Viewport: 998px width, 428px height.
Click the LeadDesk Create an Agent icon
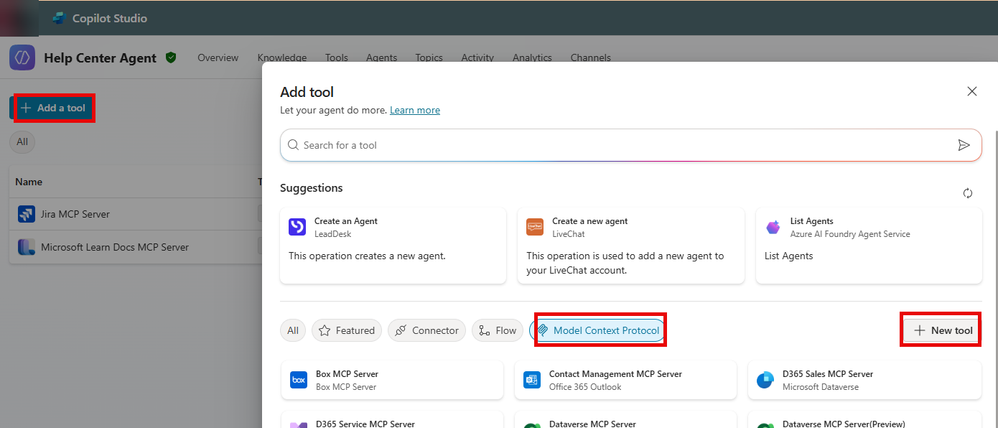point(297,227)
